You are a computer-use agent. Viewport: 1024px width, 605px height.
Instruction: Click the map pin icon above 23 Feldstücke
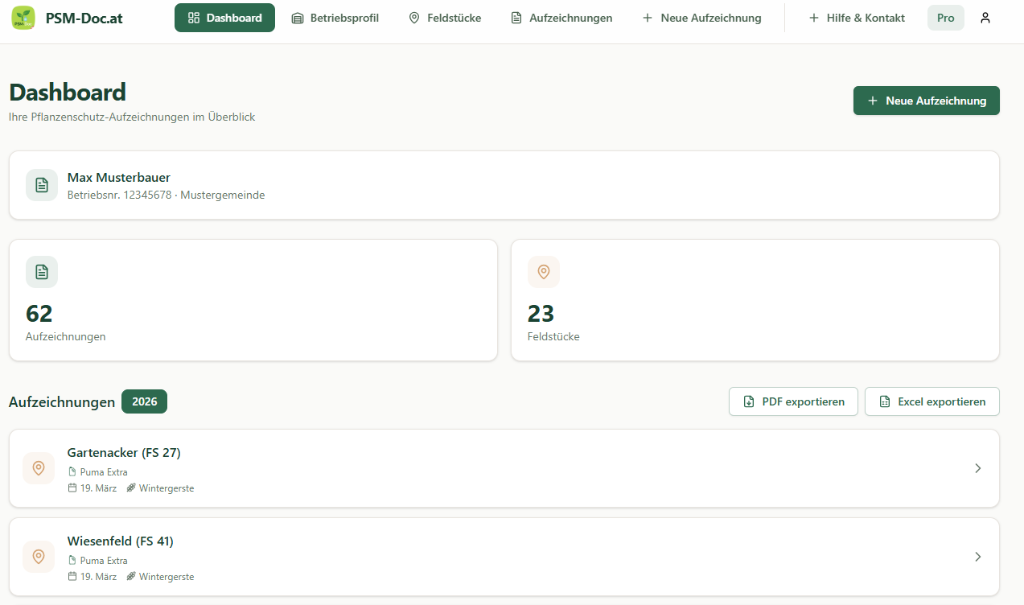543,272
